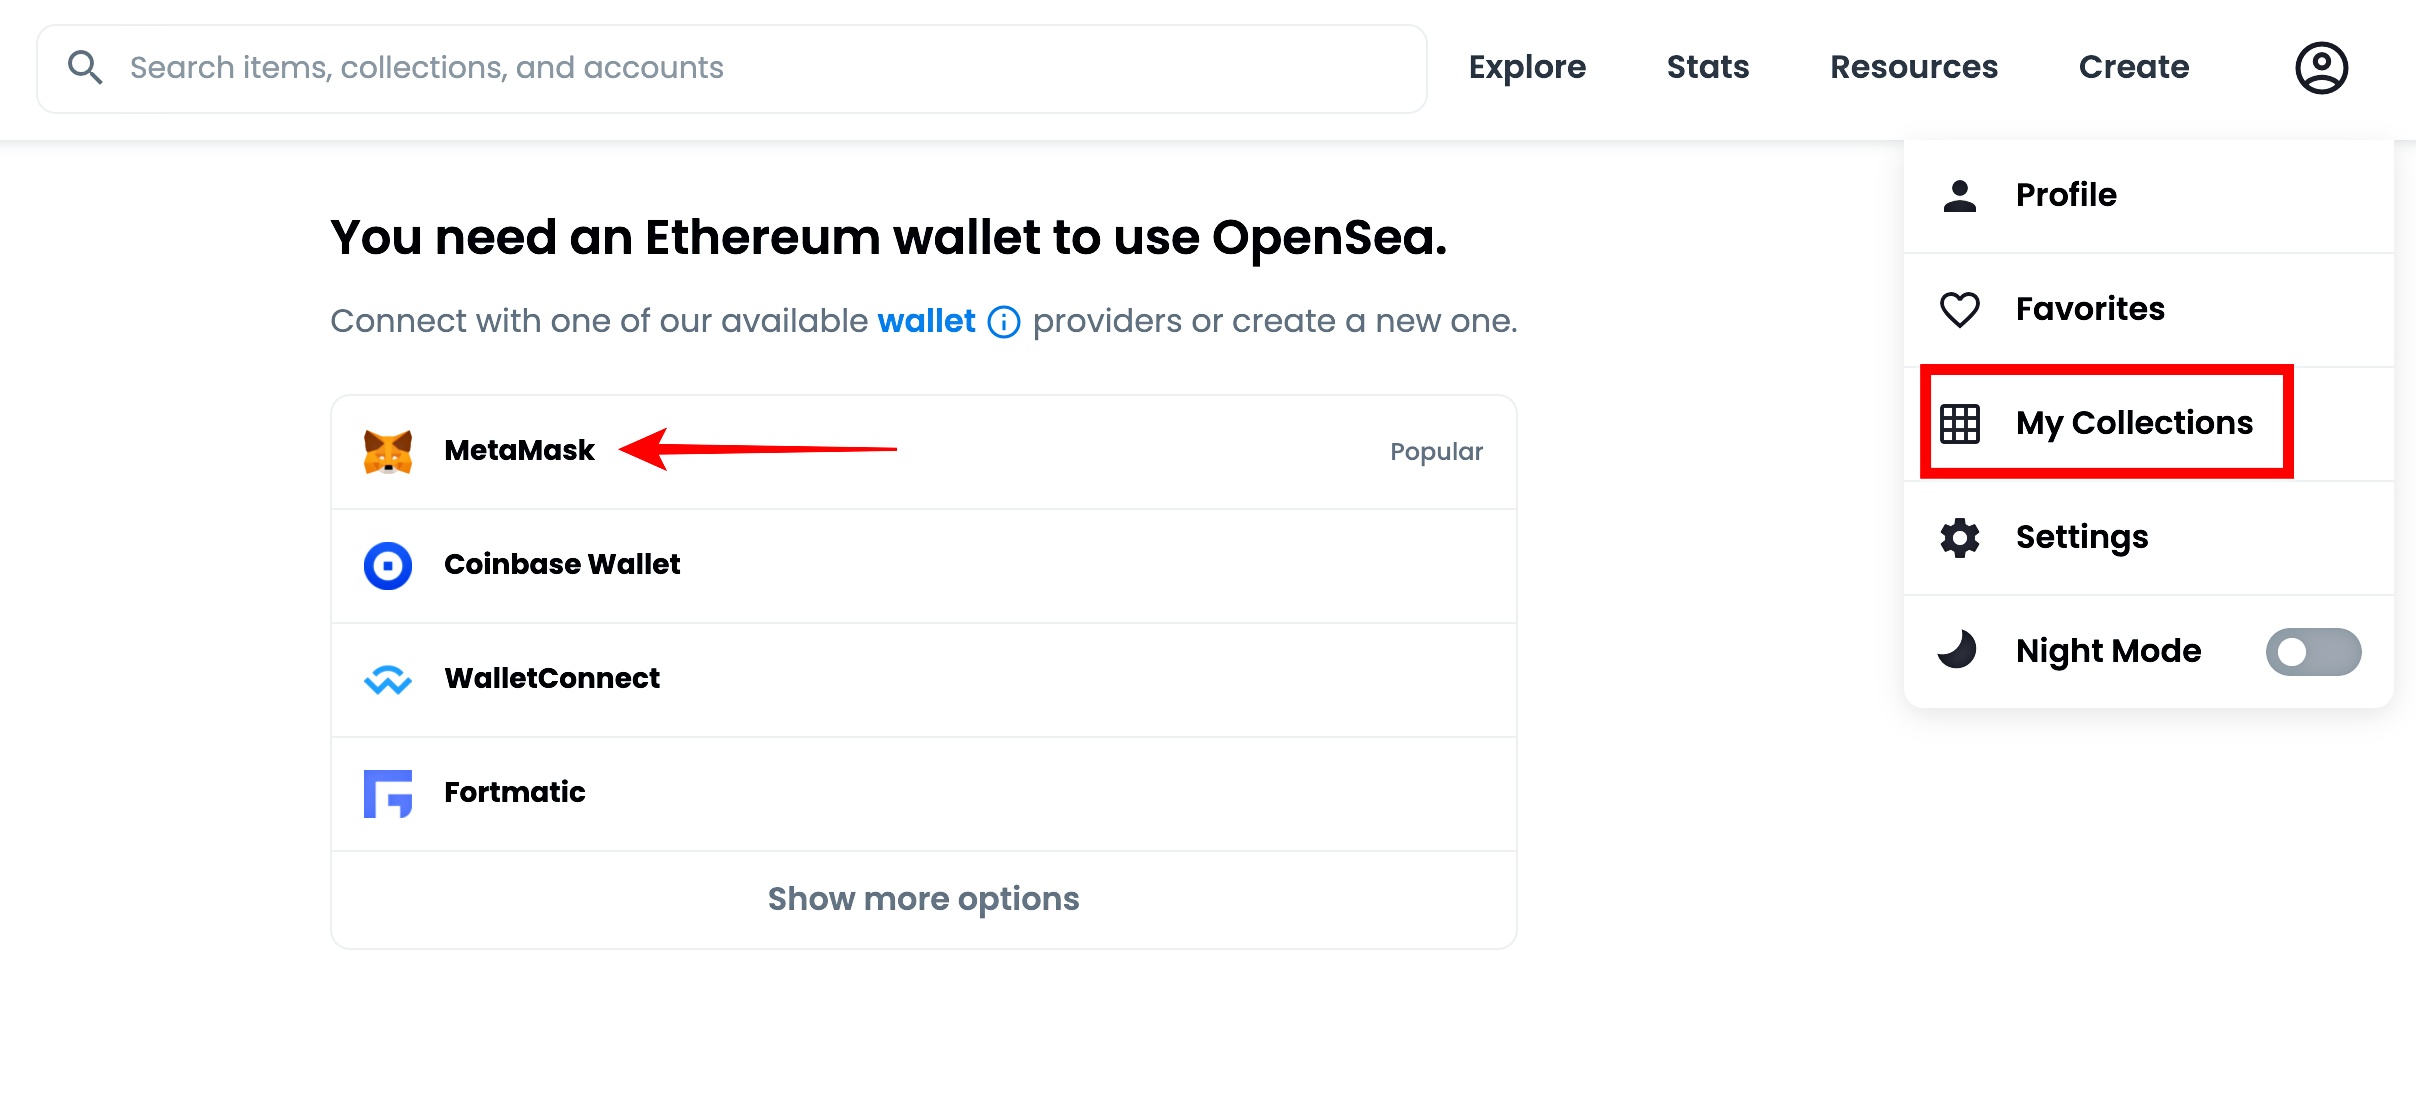Click the Settings gear icon
Viewport: 2416px width, 1094px height.
click(x=1960, y=538)
